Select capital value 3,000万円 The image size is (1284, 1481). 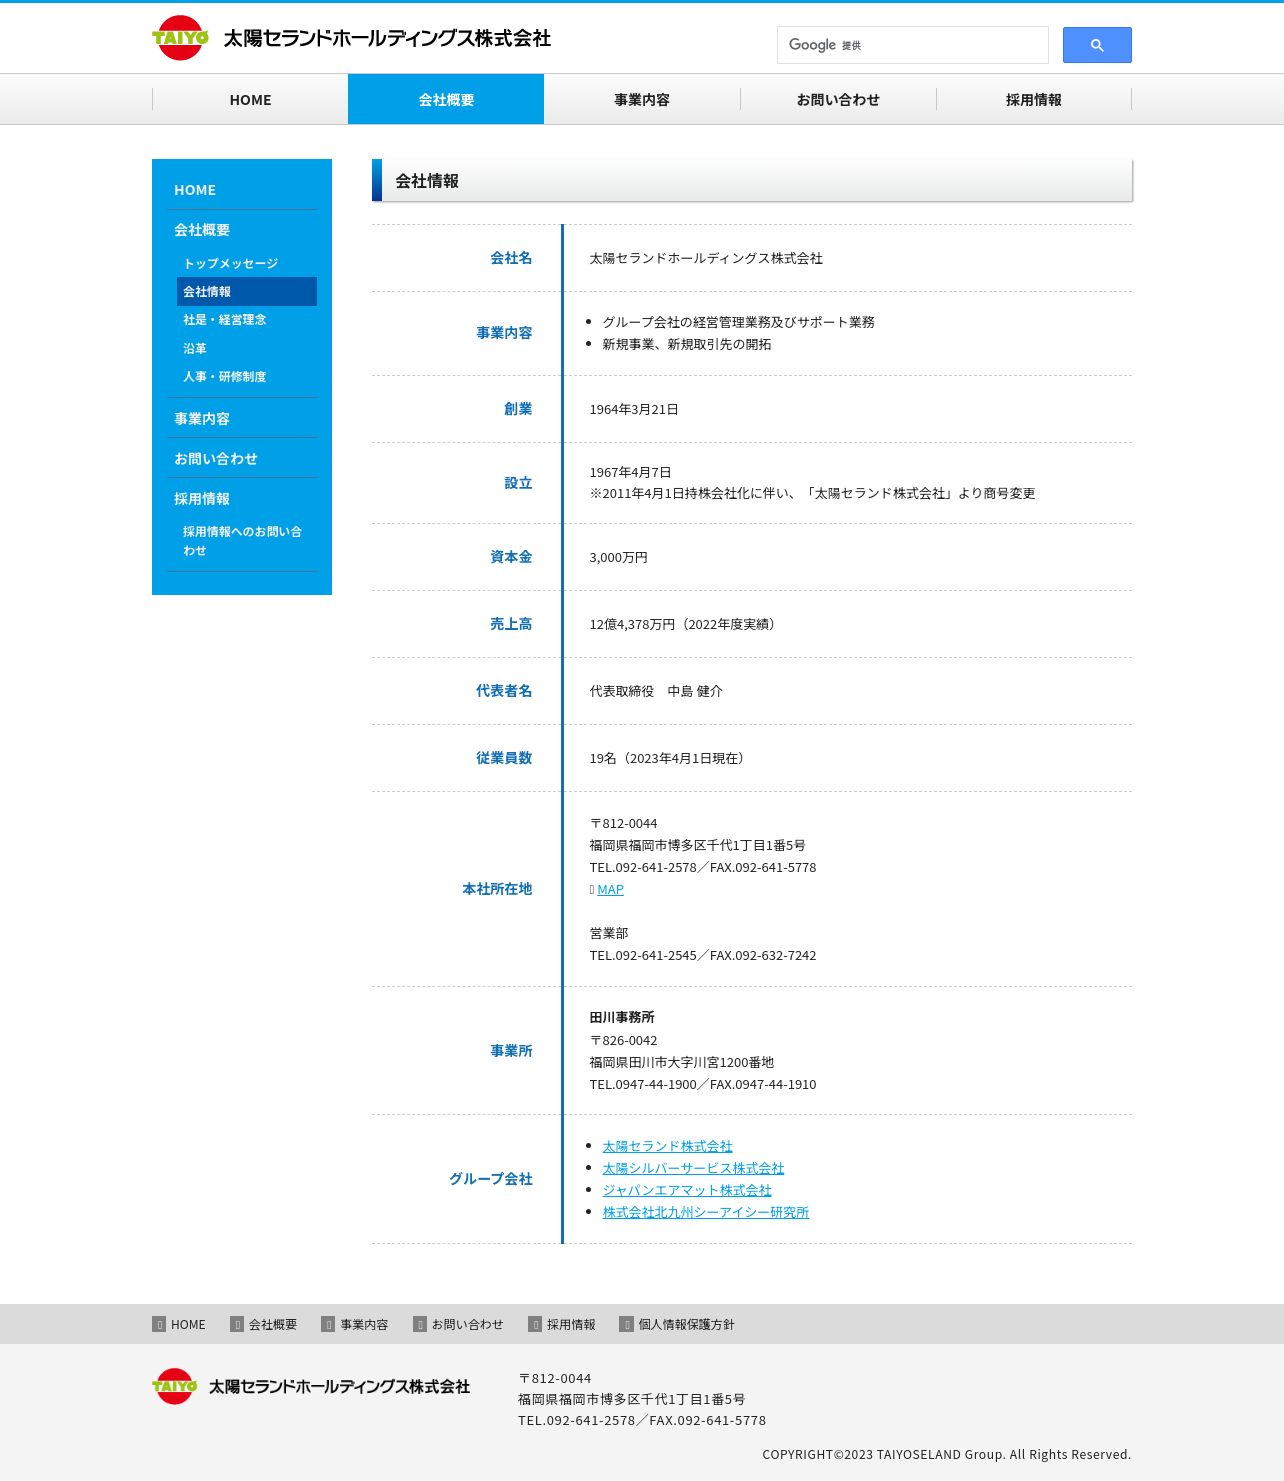[618, 557]
